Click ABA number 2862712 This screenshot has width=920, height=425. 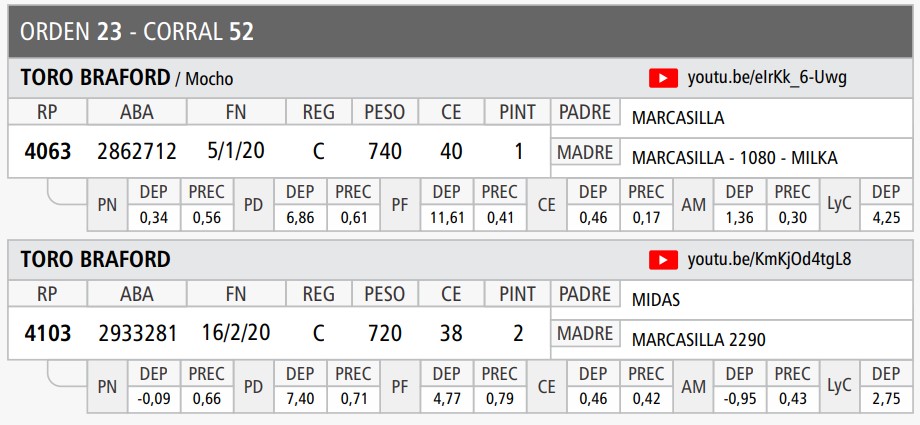137,152
